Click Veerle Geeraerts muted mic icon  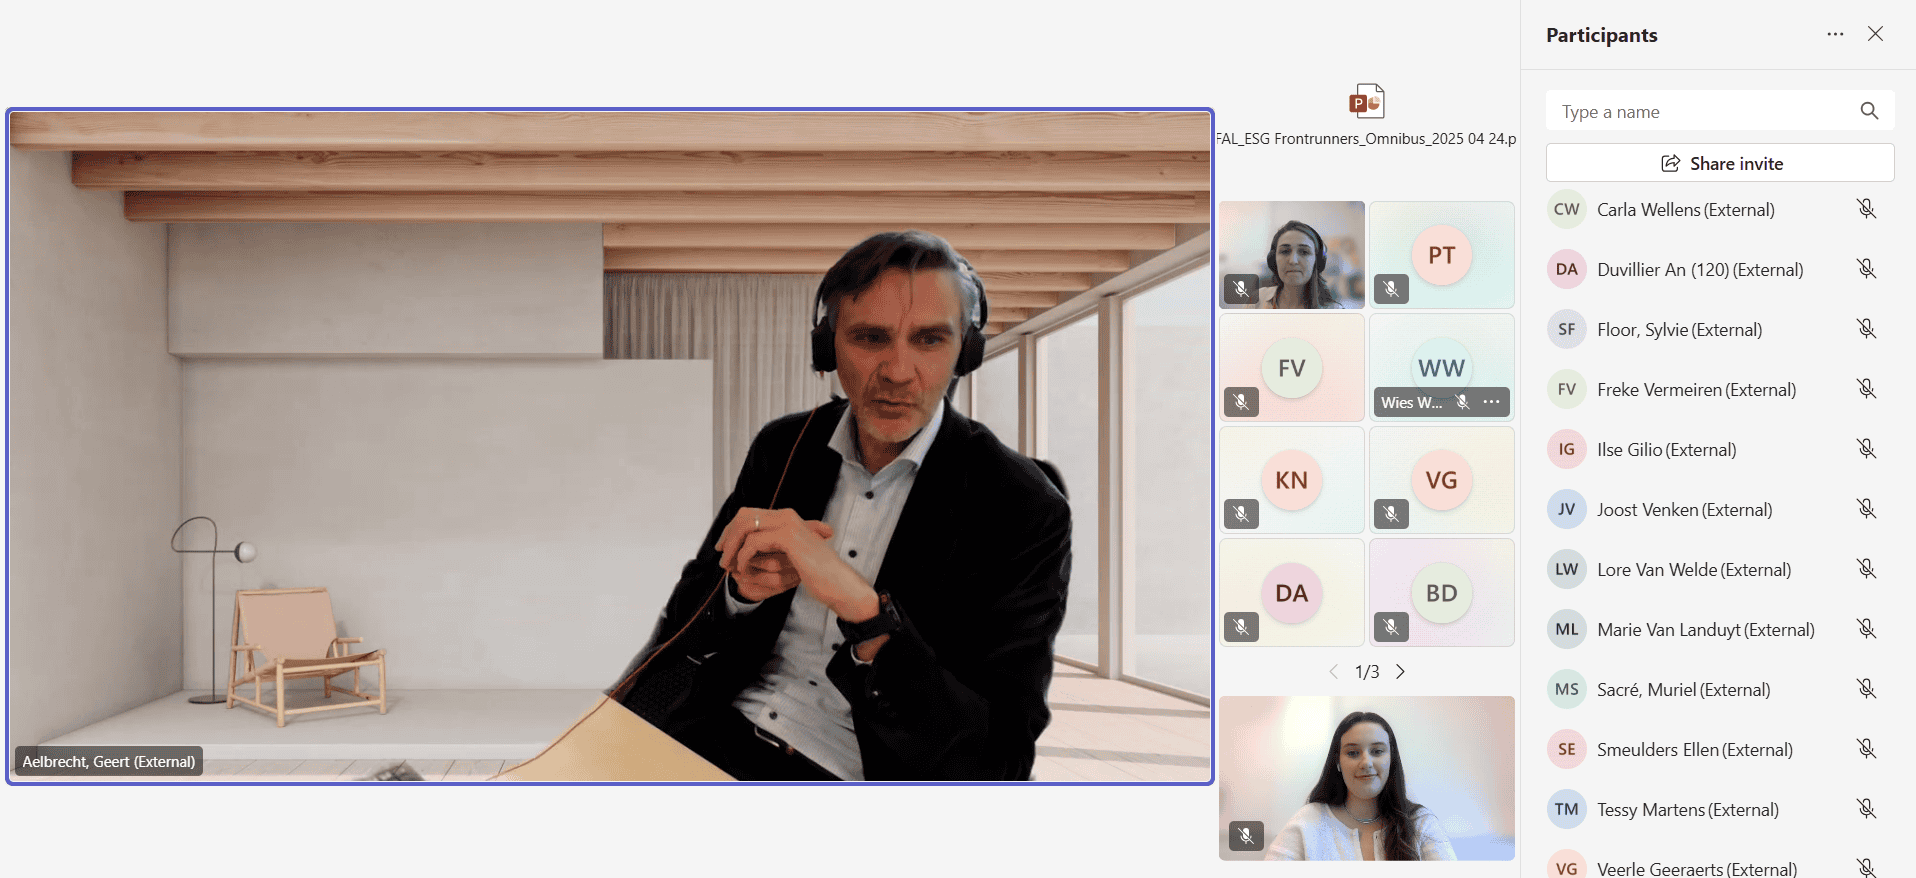[1866, 867]
